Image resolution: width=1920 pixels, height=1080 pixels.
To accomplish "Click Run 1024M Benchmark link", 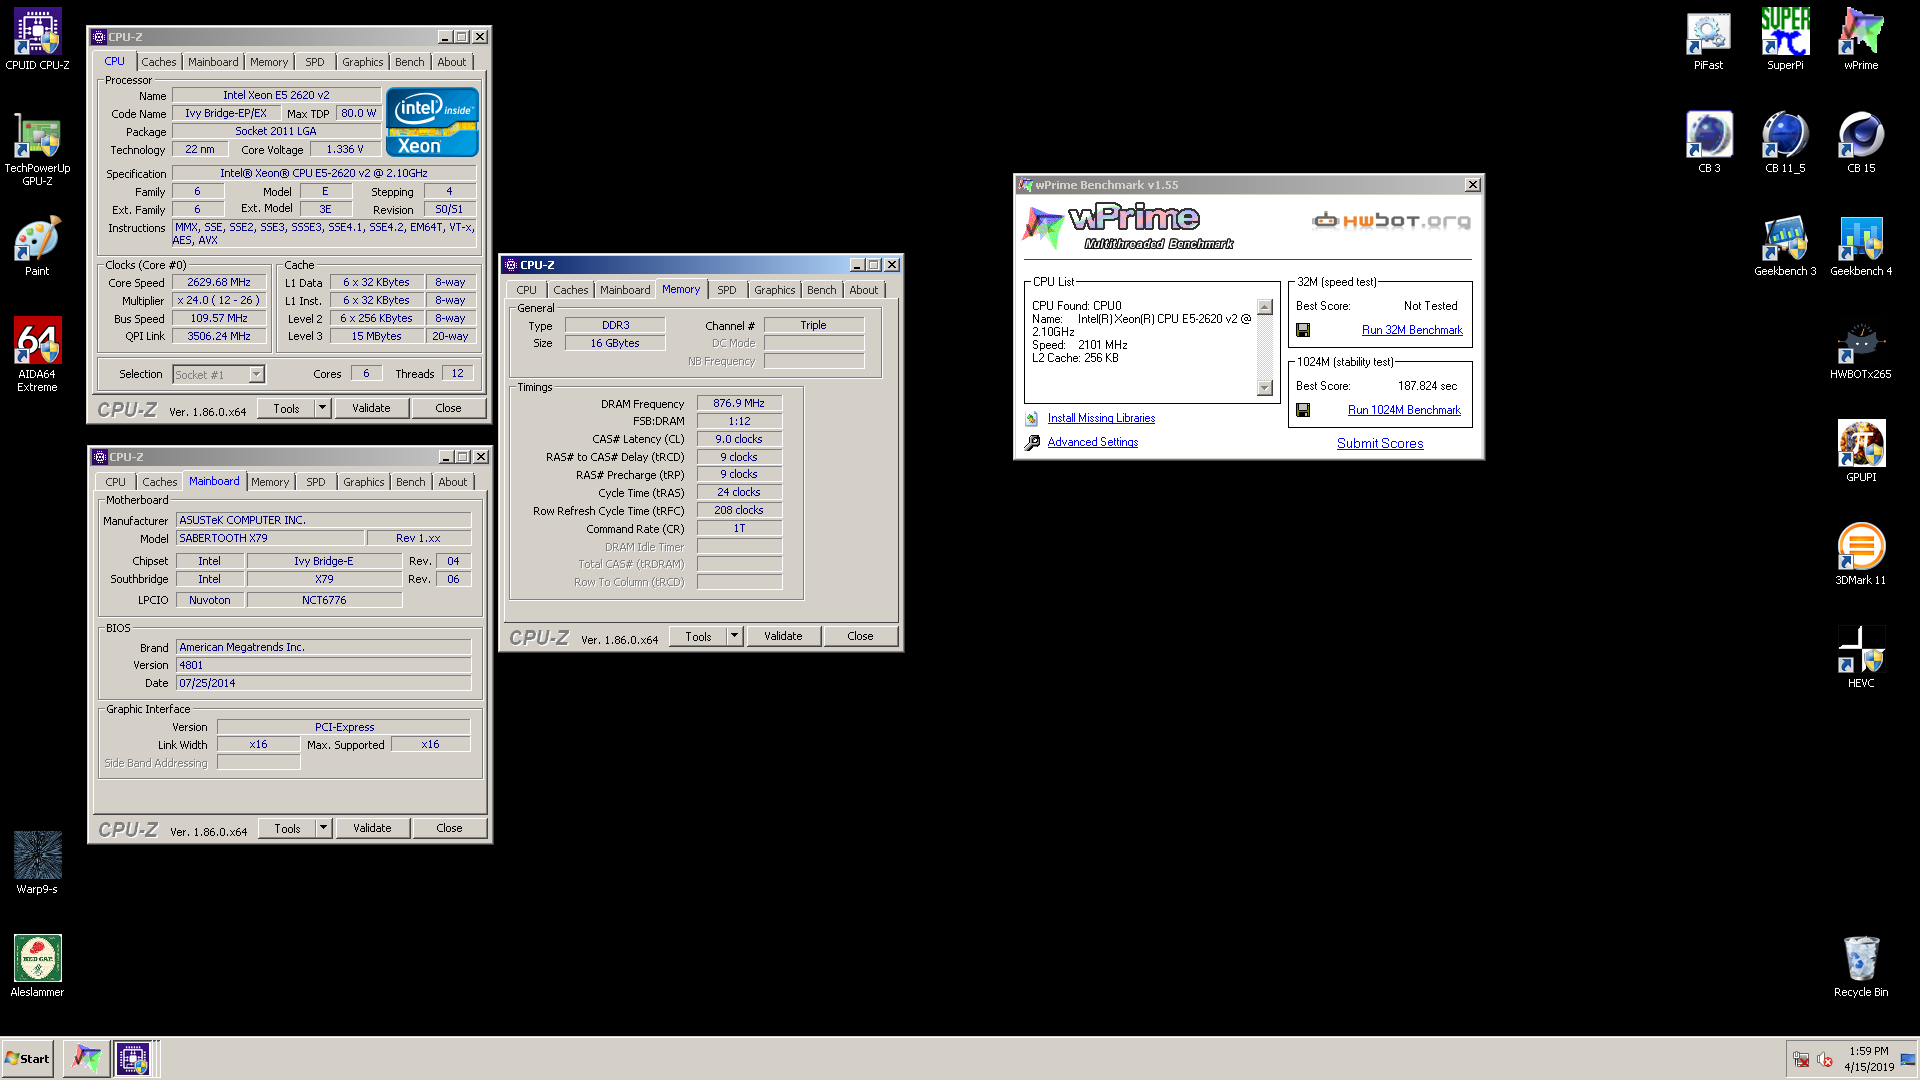I will (x=1404, y=410).
